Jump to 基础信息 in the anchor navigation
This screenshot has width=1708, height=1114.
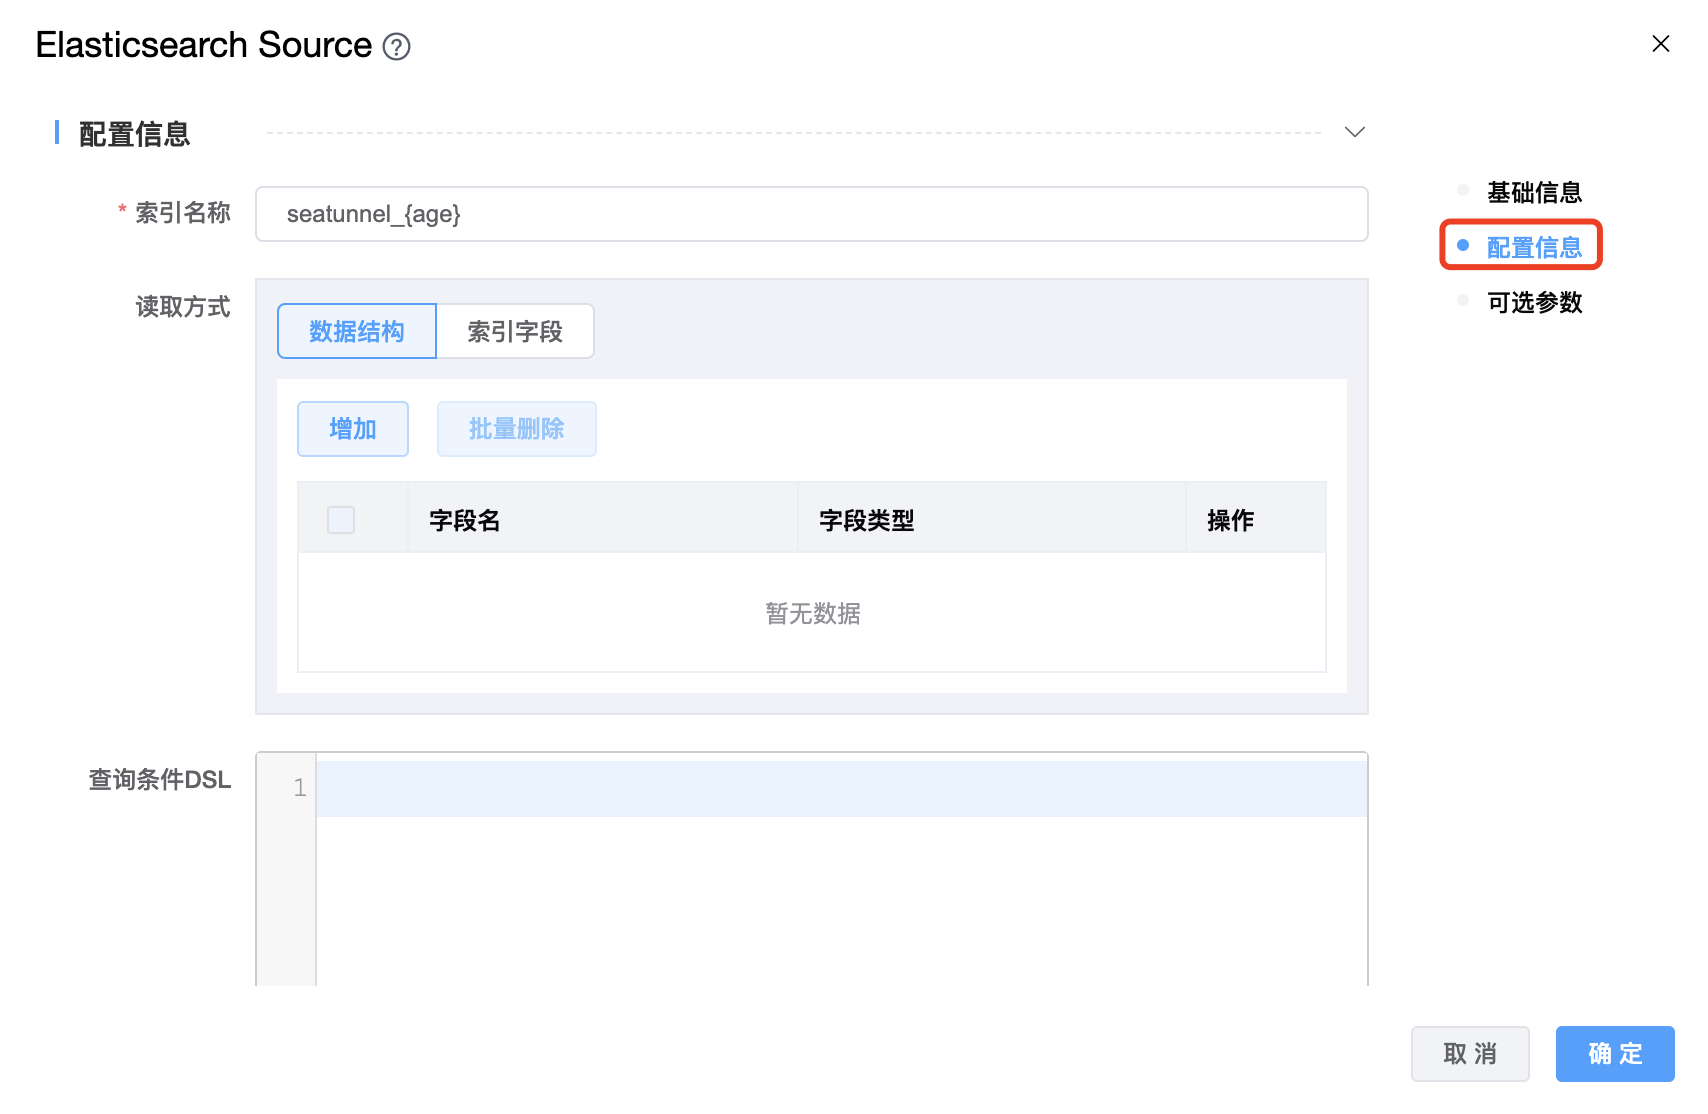(1534, 192)
